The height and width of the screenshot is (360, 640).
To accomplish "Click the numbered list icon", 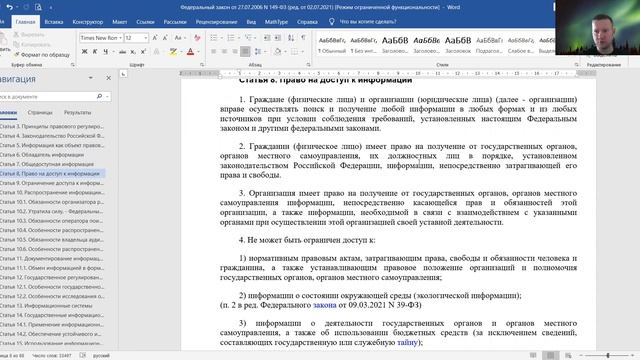I will tap(231, 38).
